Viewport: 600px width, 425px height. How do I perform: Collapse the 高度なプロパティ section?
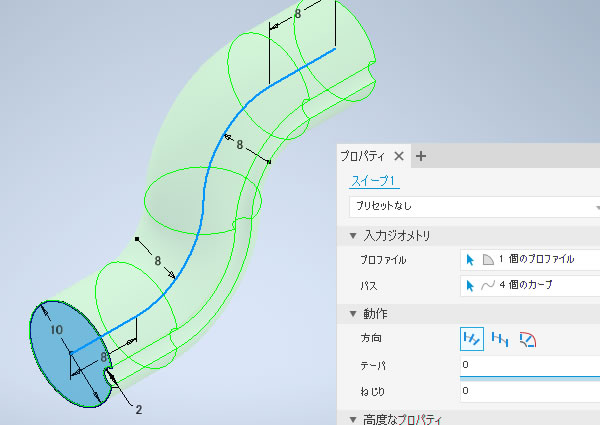click(x=353, y=420)
